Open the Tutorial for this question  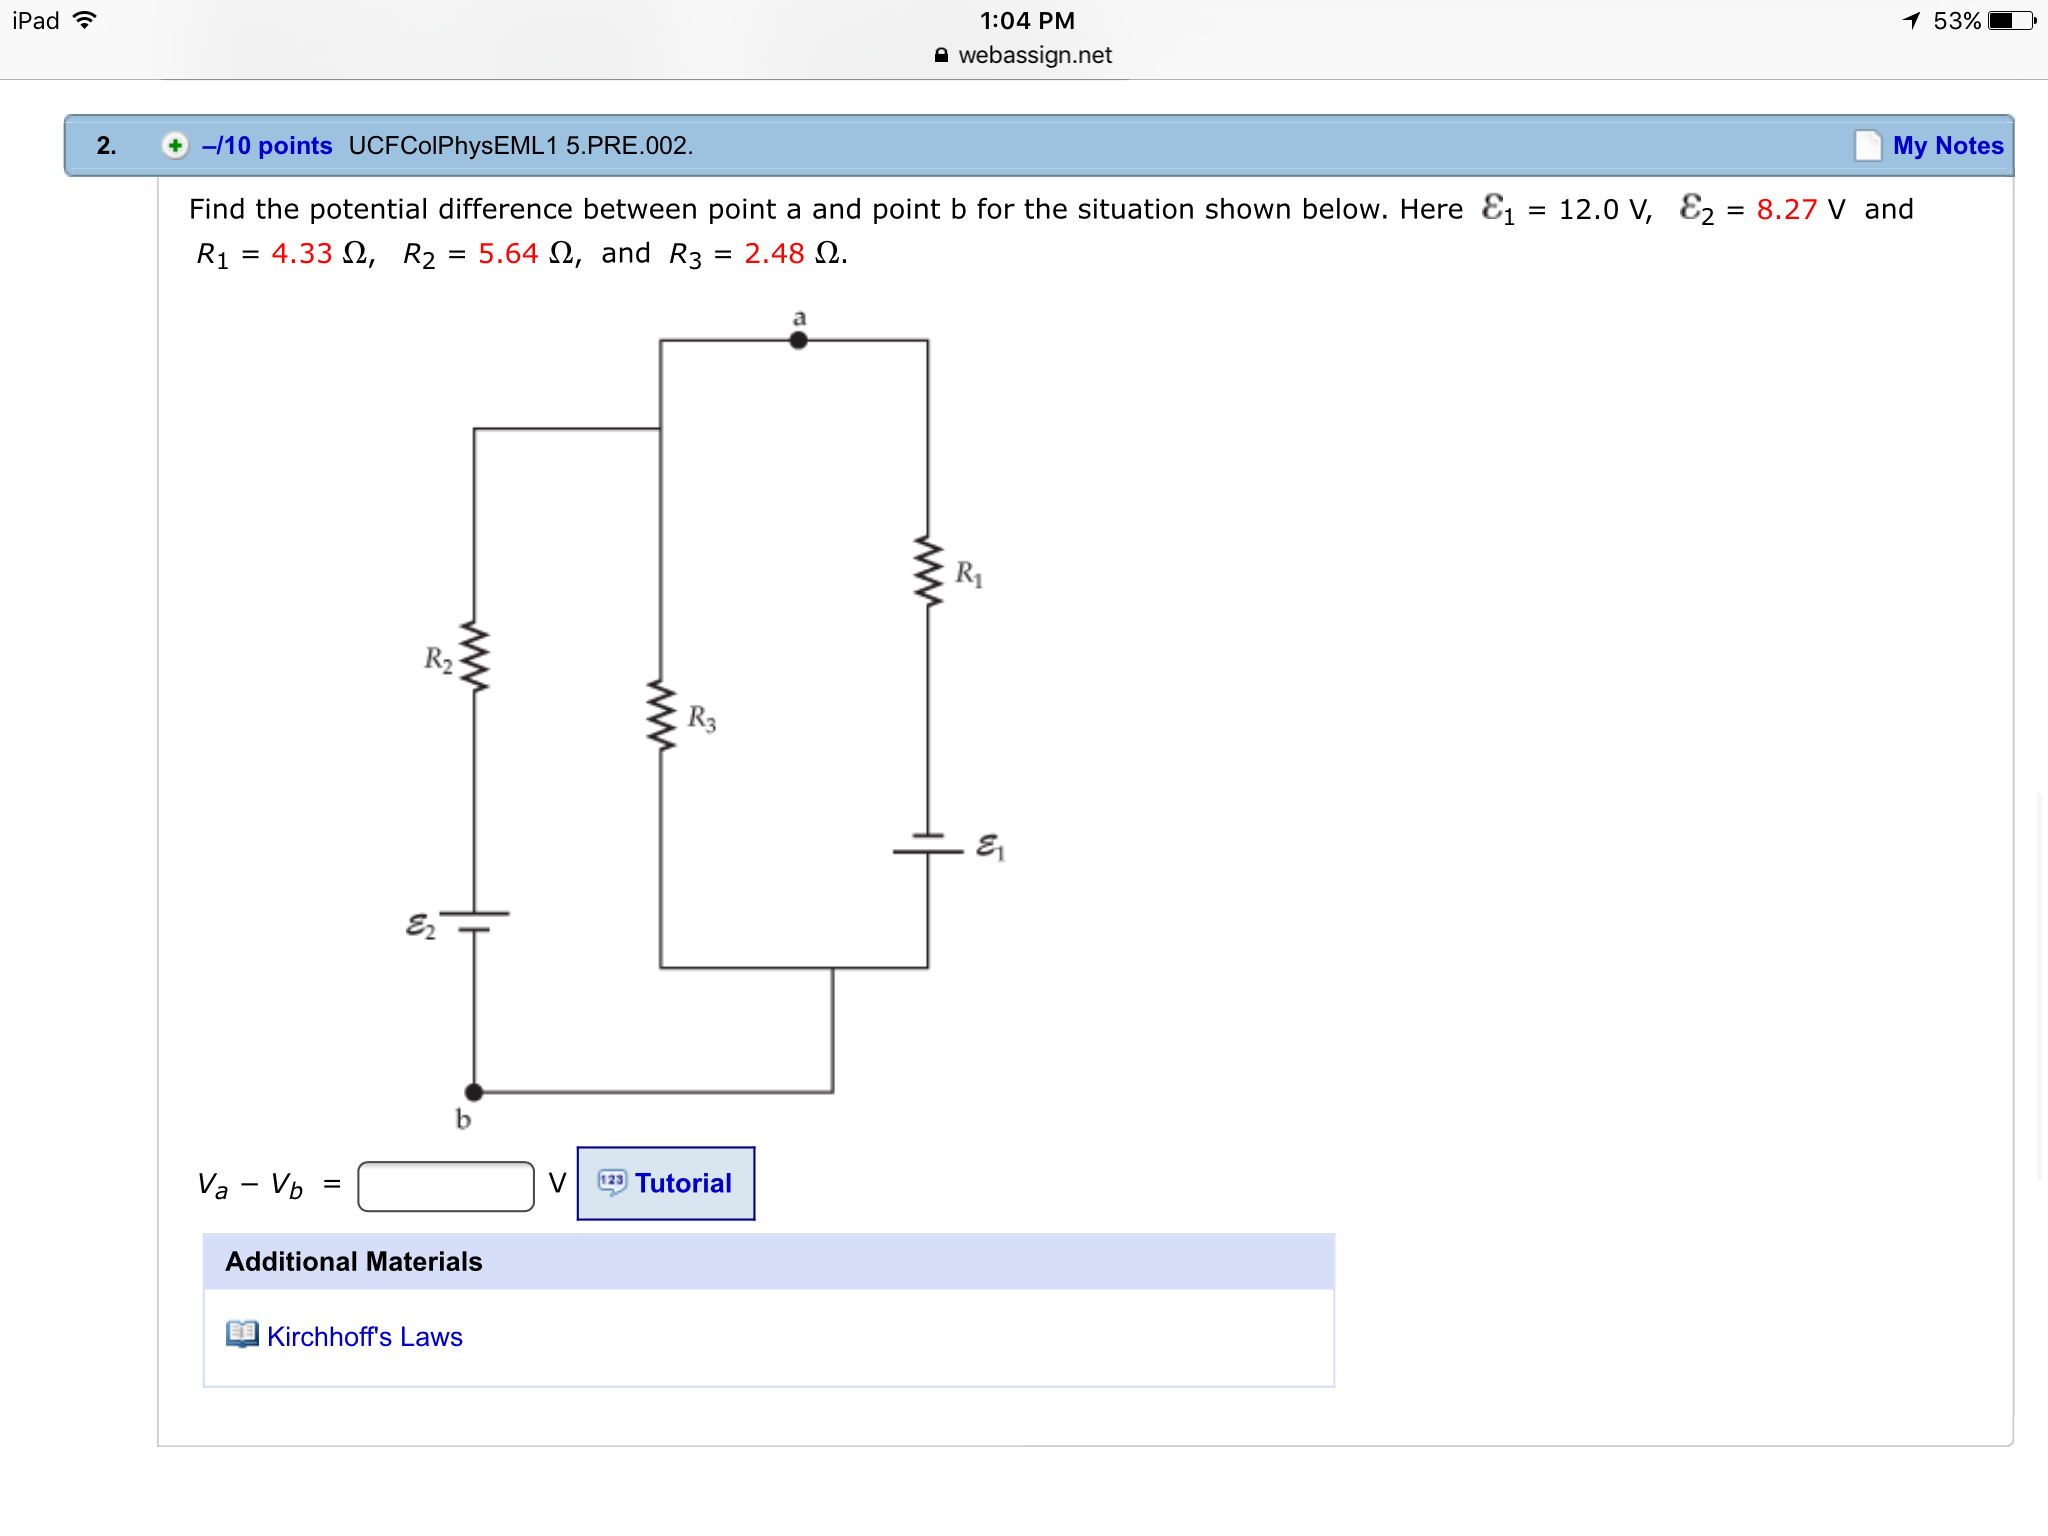682,1183
